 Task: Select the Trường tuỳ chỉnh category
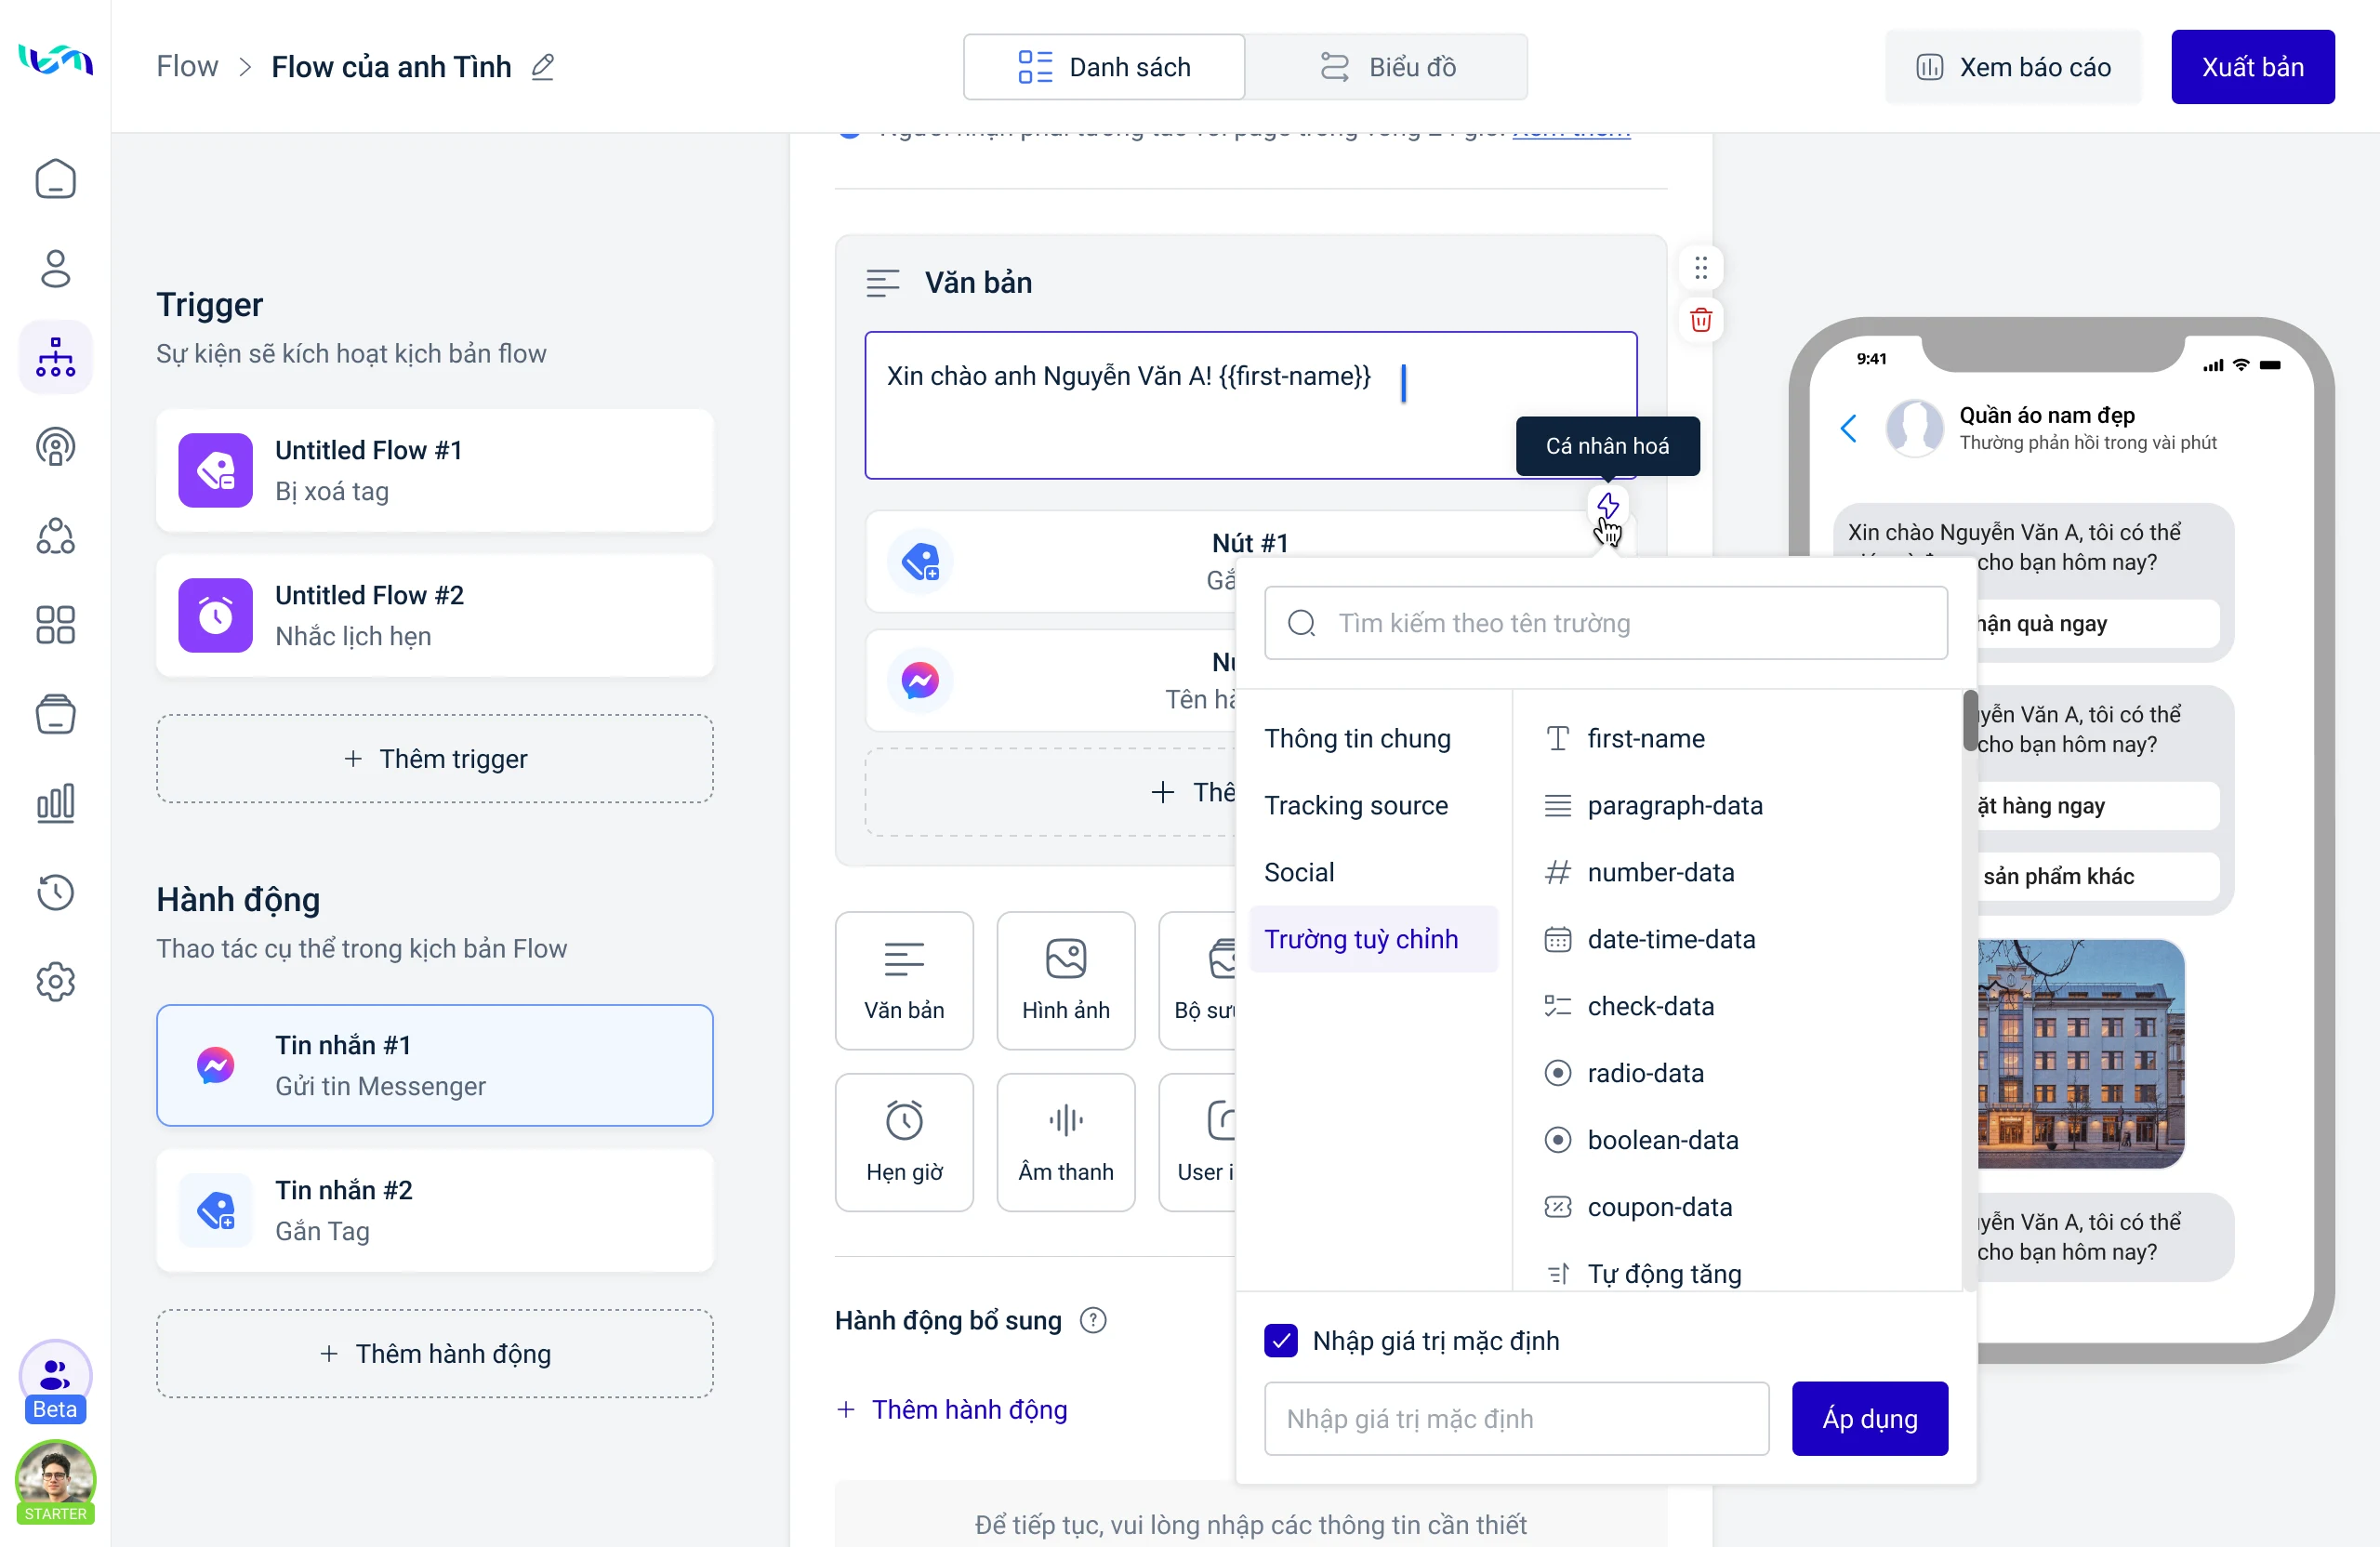pyautogui.click(x=1360, y=939)
